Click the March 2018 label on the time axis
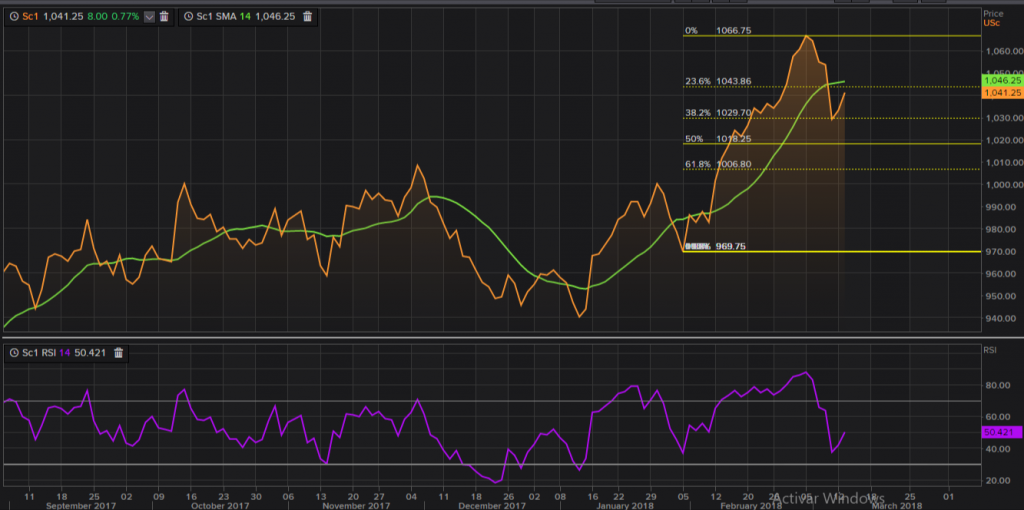The width and height of the screenshot is (1024, 510). 897,505
